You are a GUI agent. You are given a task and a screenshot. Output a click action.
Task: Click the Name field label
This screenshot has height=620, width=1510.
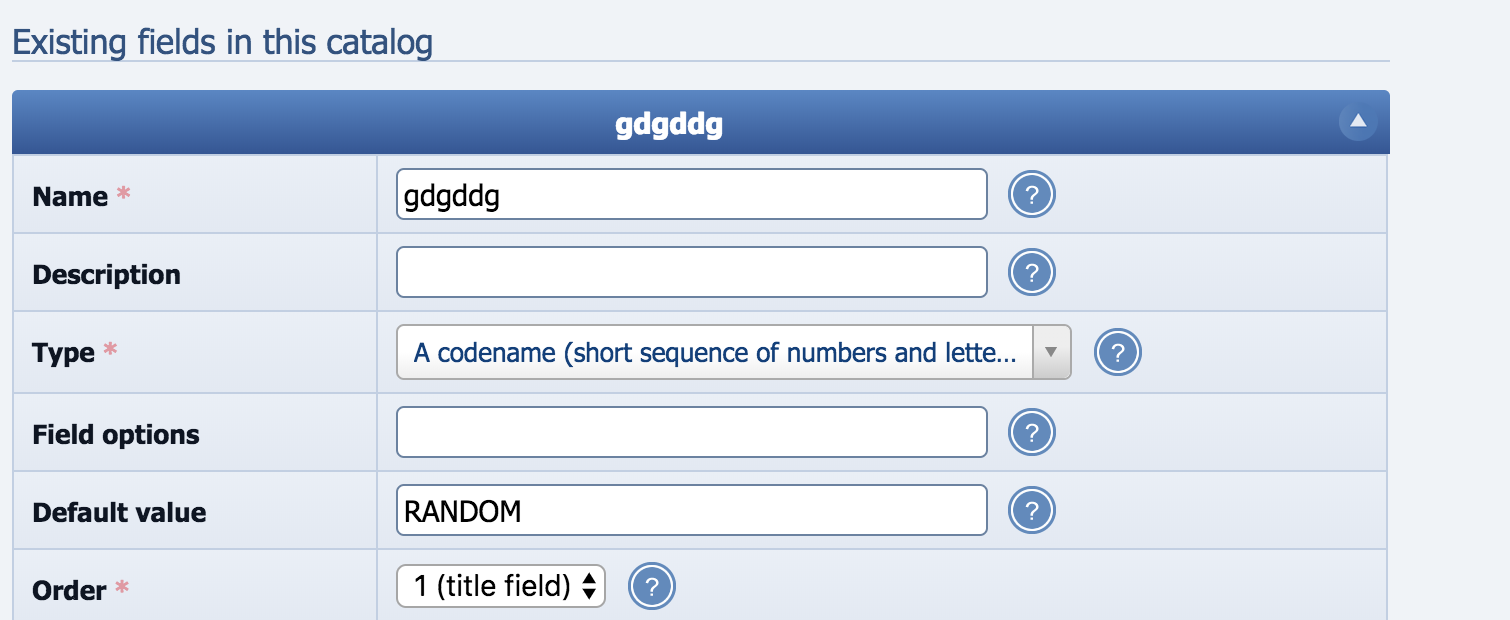pyautogui.click(x=70, y=197)
